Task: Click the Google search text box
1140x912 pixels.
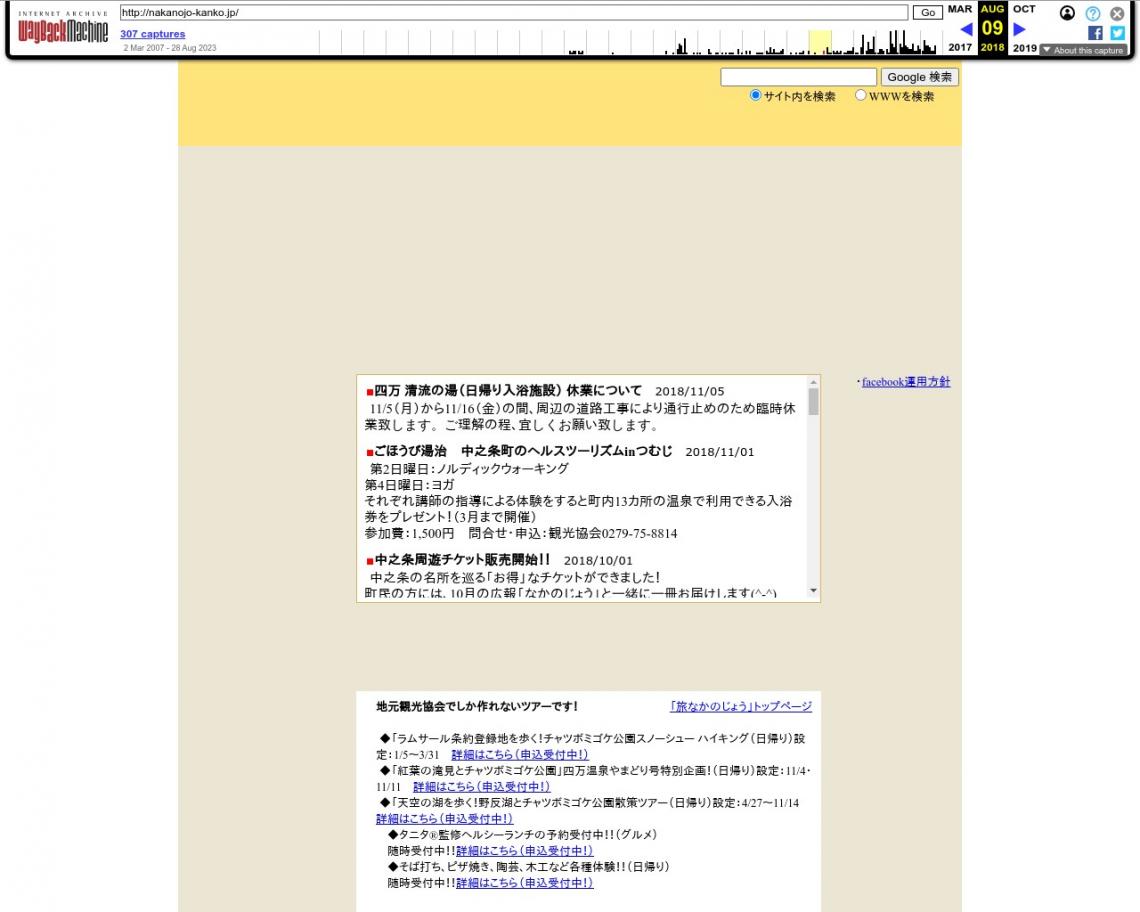Action: tap(798, 77)
